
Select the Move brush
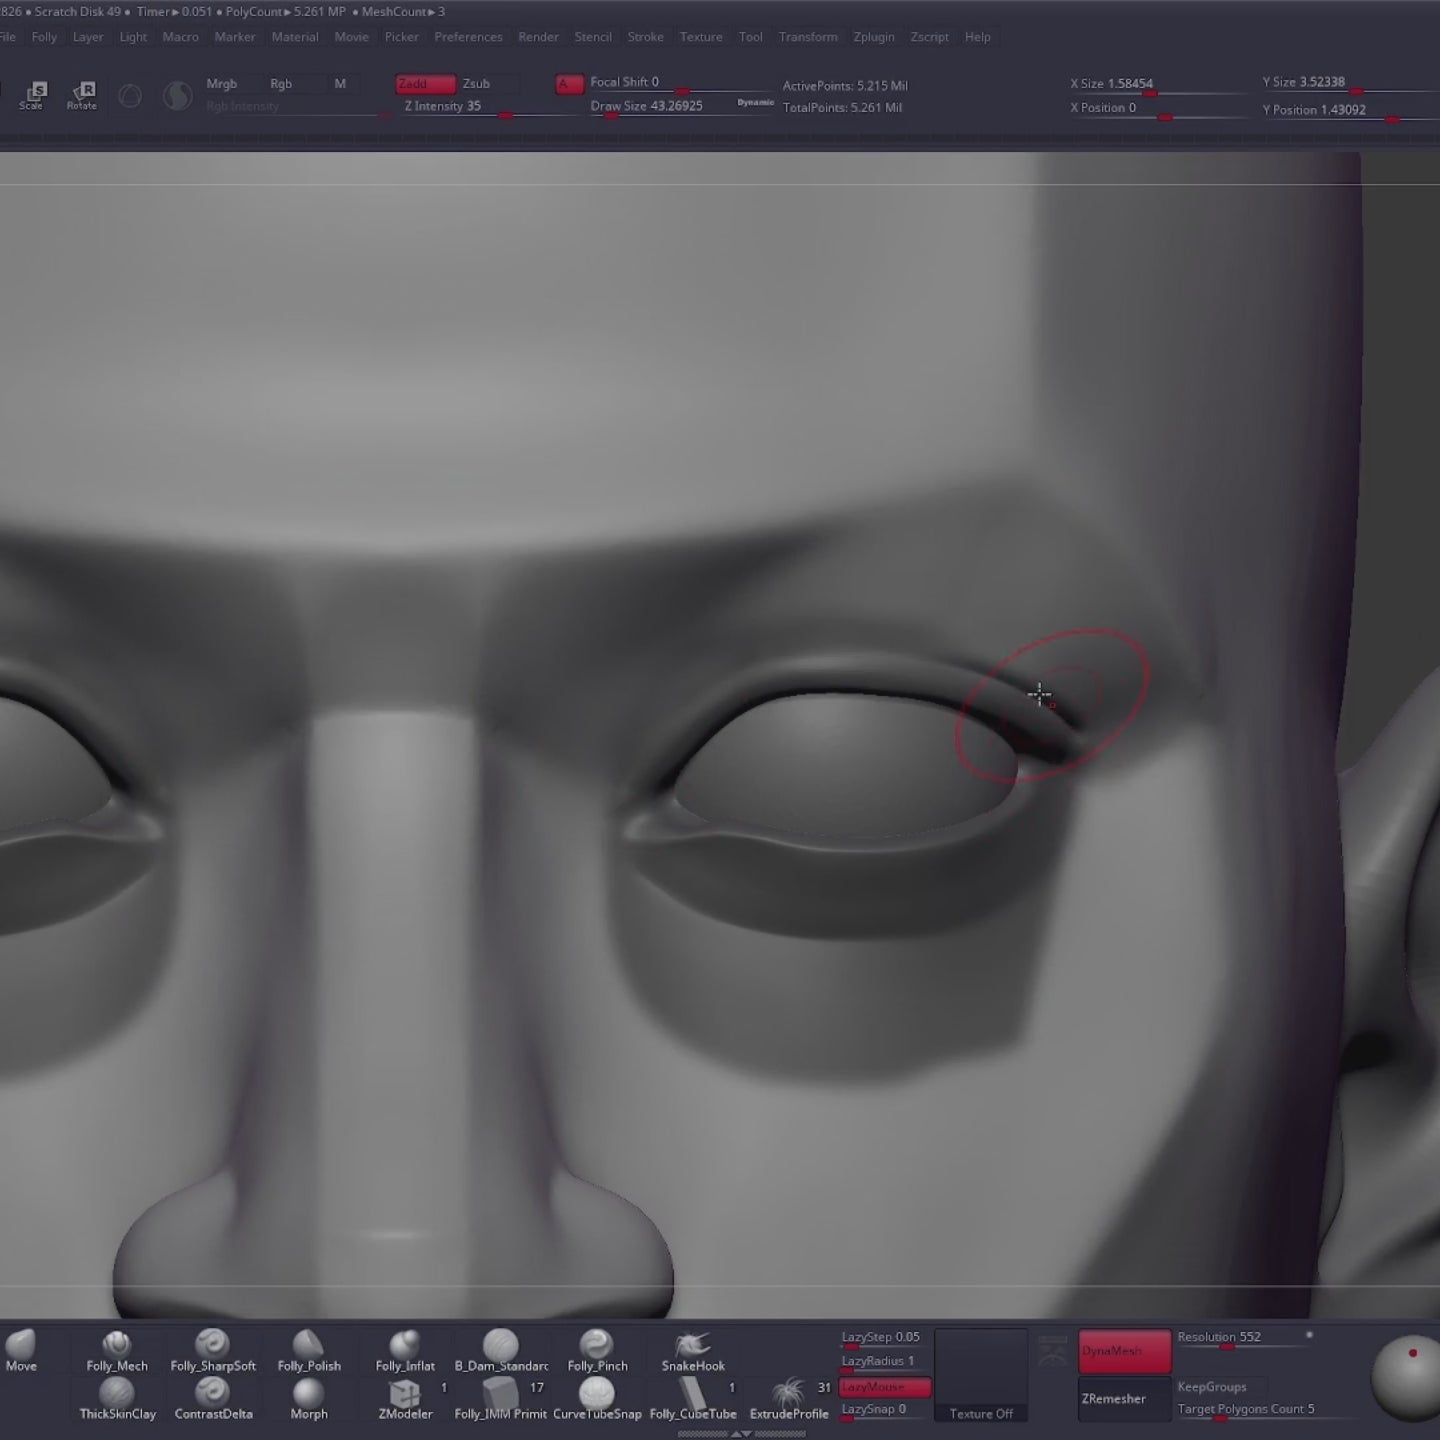20,1352
